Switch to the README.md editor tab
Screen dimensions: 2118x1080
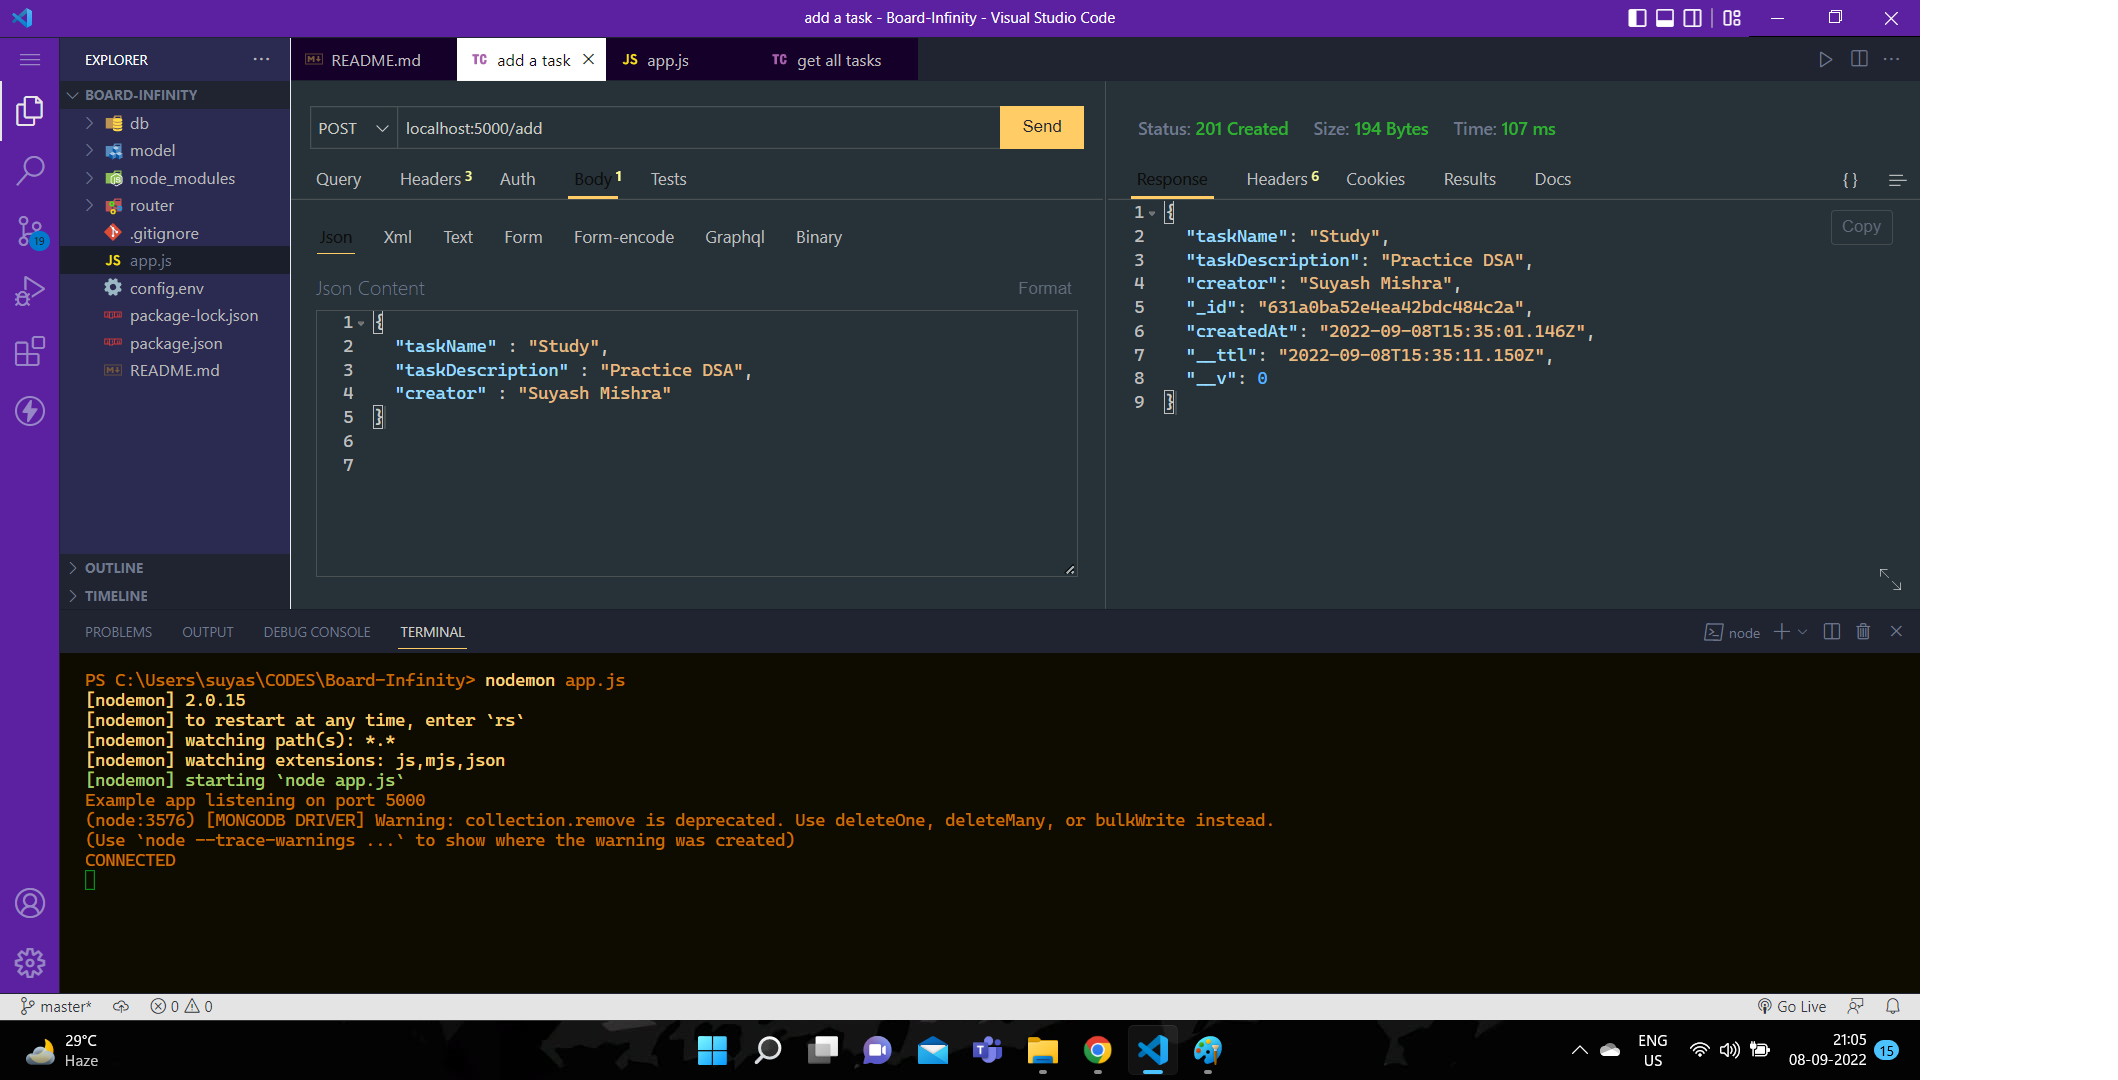pyautogui.click(x=374, y=60)
